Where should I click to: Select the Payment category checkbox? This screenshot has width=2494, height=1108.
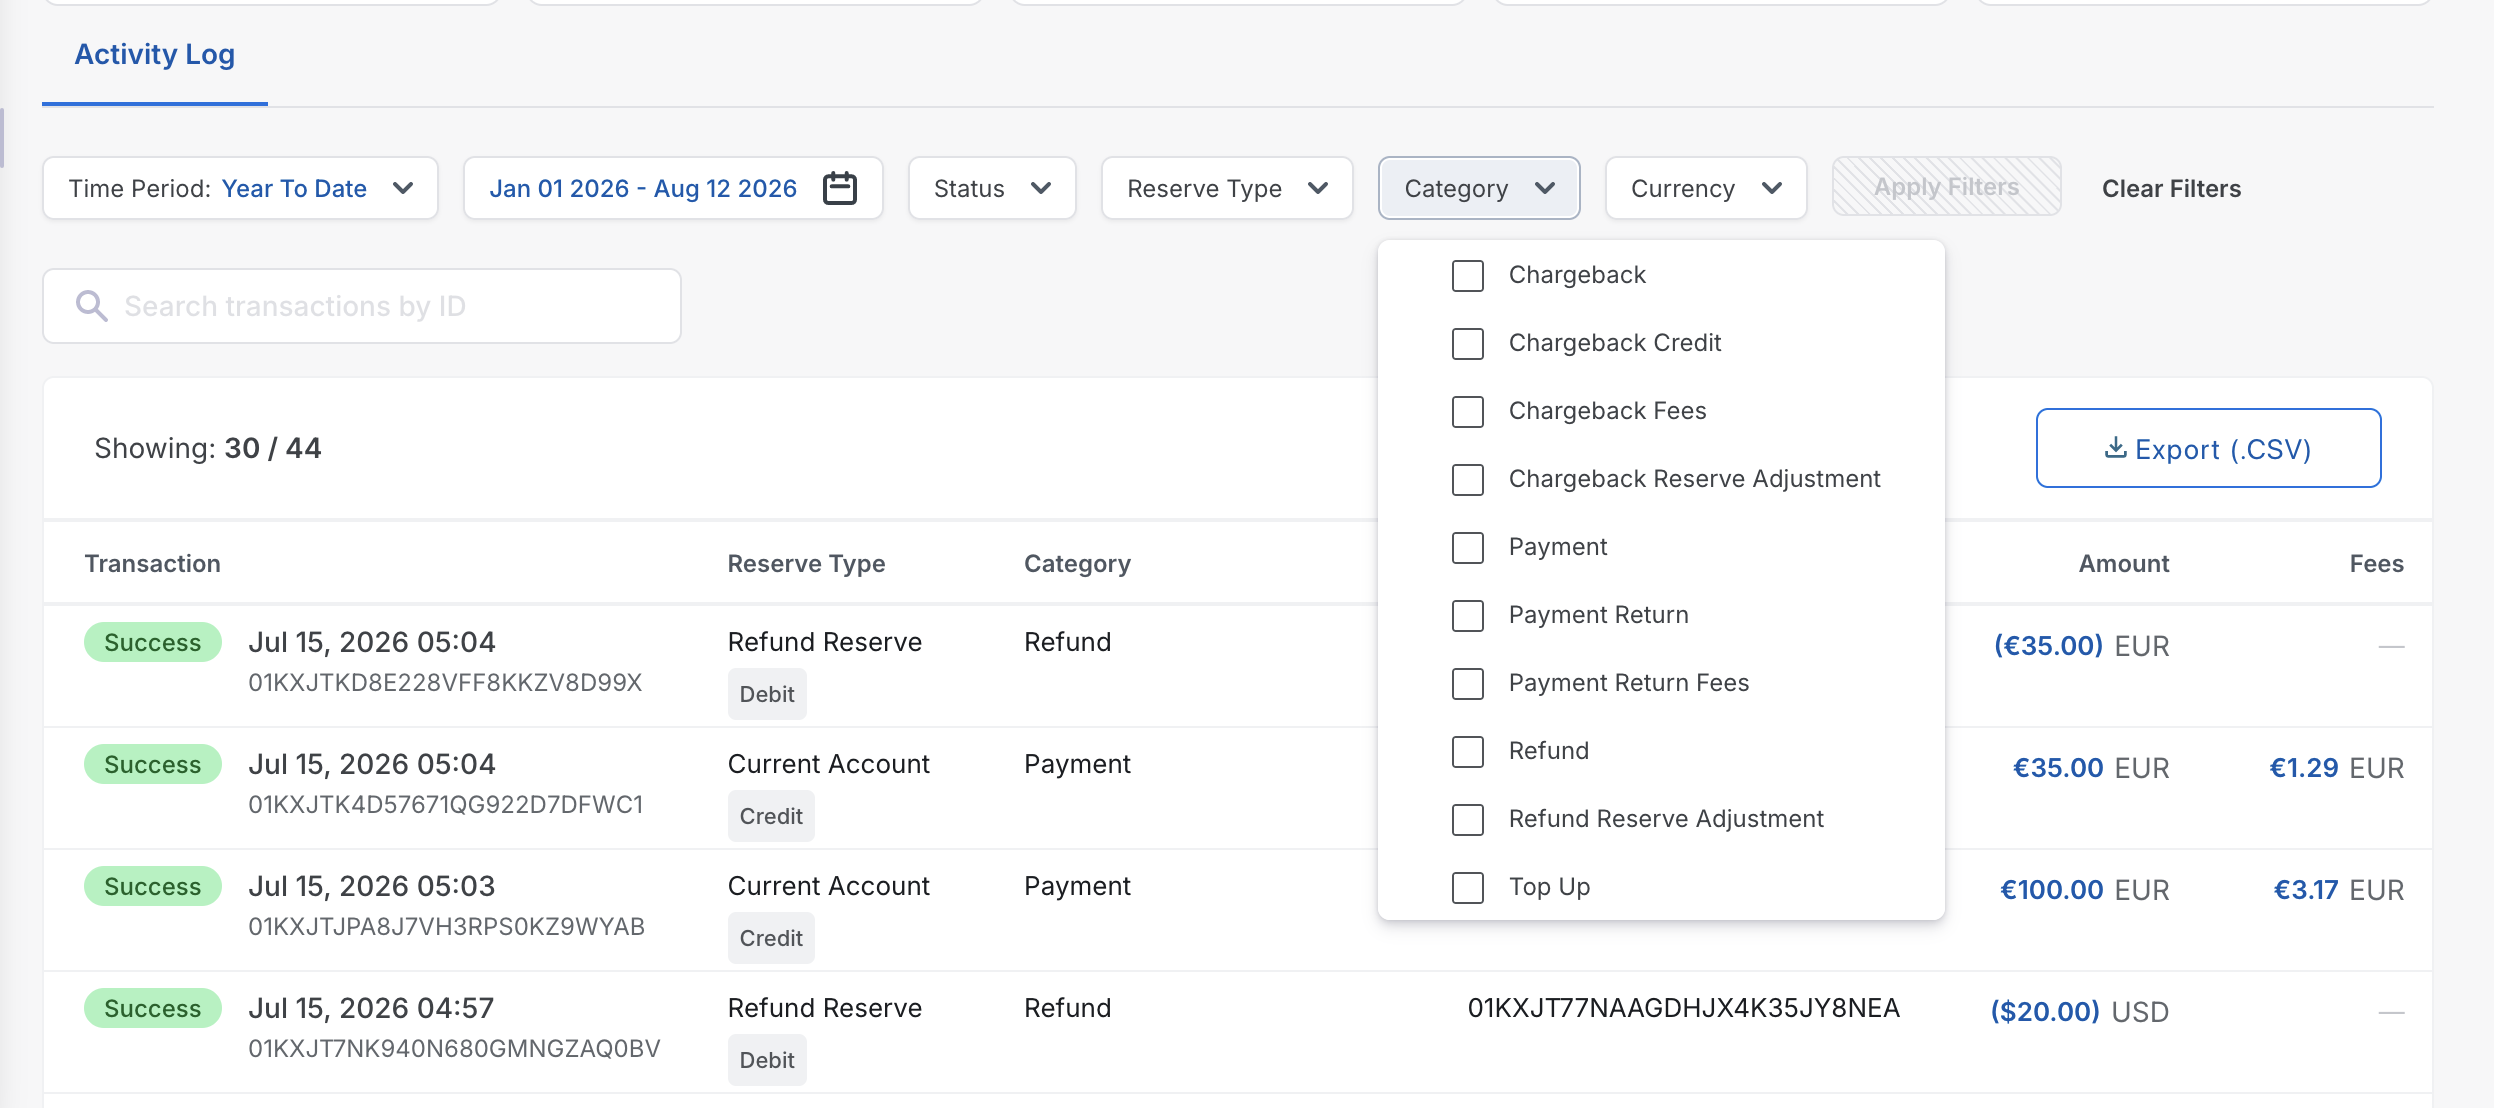coord(1467,547)
